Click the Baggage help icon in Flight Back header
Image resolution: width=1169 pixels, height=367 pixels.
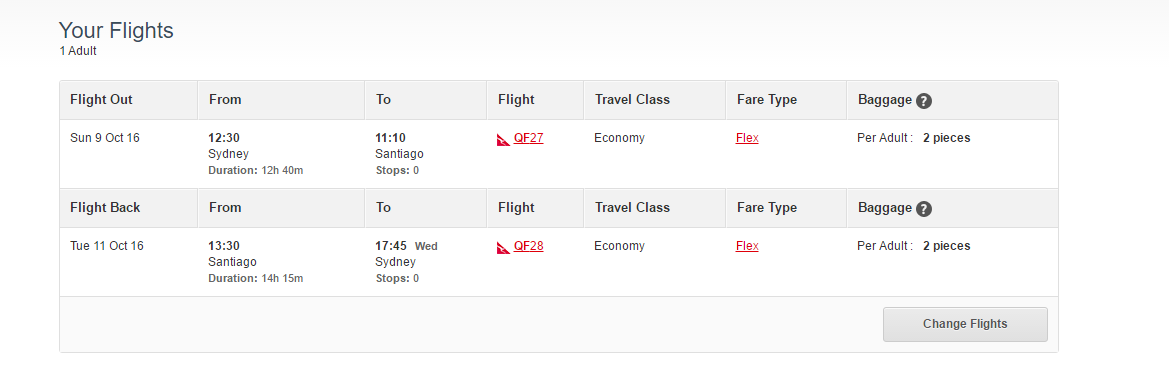point(924,209)
